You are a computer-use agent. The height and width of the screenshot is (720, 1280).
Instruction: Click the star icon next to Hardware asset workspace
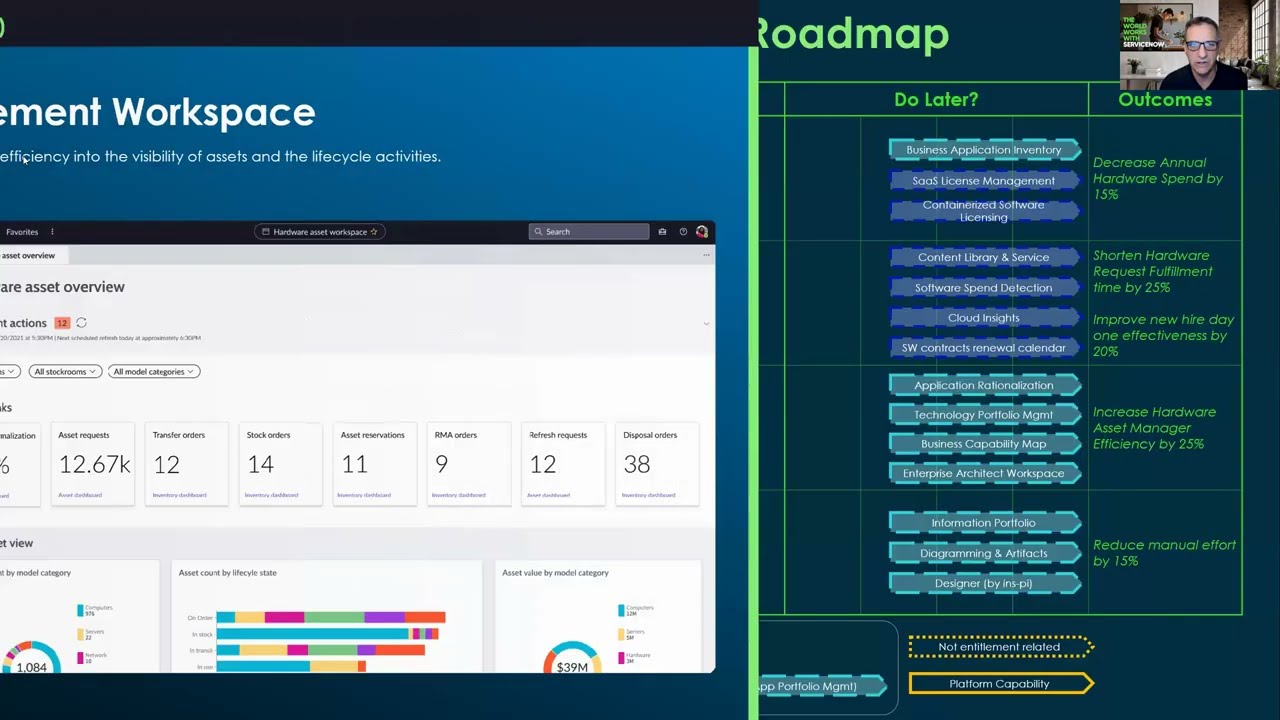[x=374, y=232]
